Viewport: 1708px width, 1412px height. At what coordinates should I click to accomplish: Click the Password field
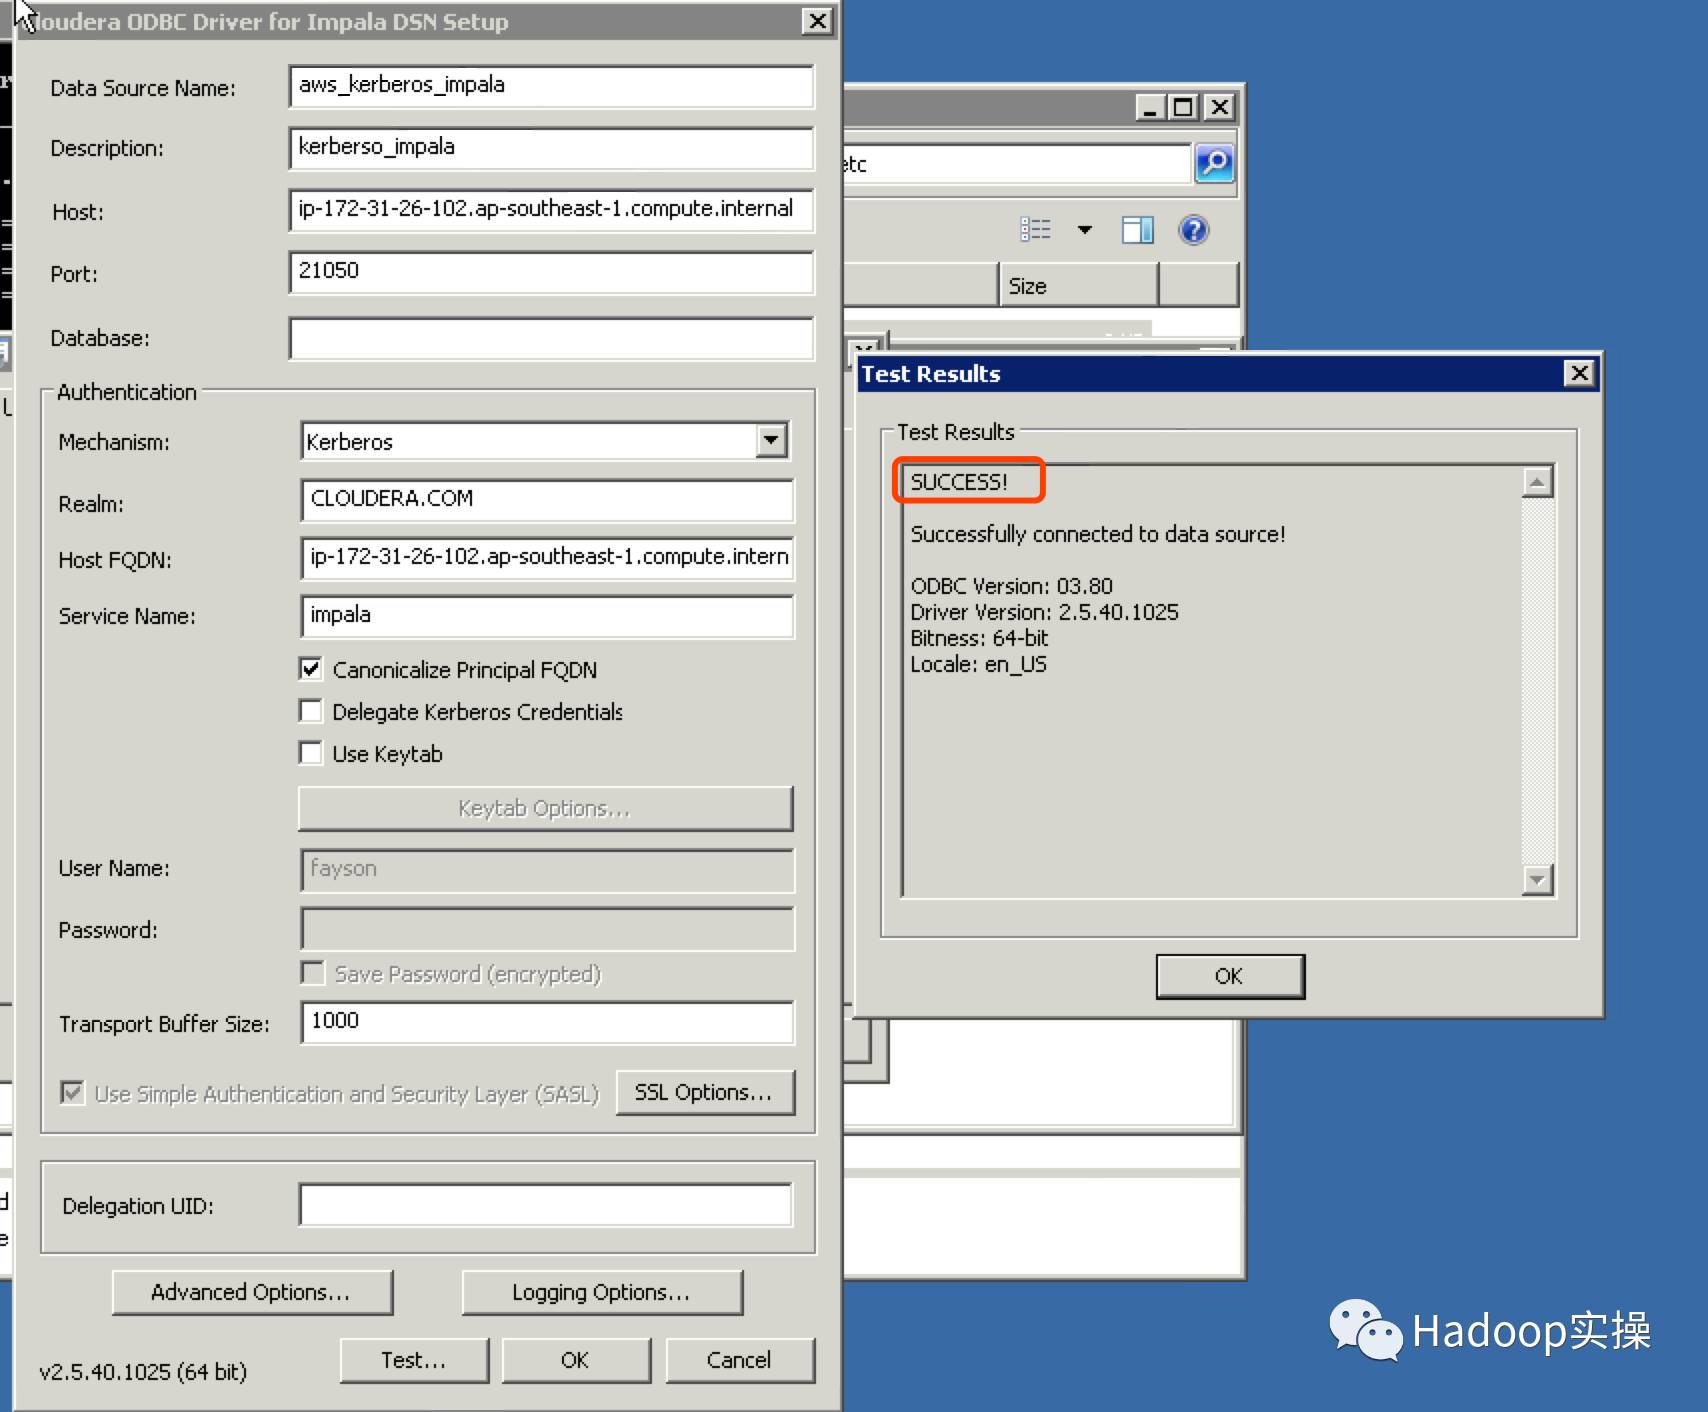coord(547,929)
